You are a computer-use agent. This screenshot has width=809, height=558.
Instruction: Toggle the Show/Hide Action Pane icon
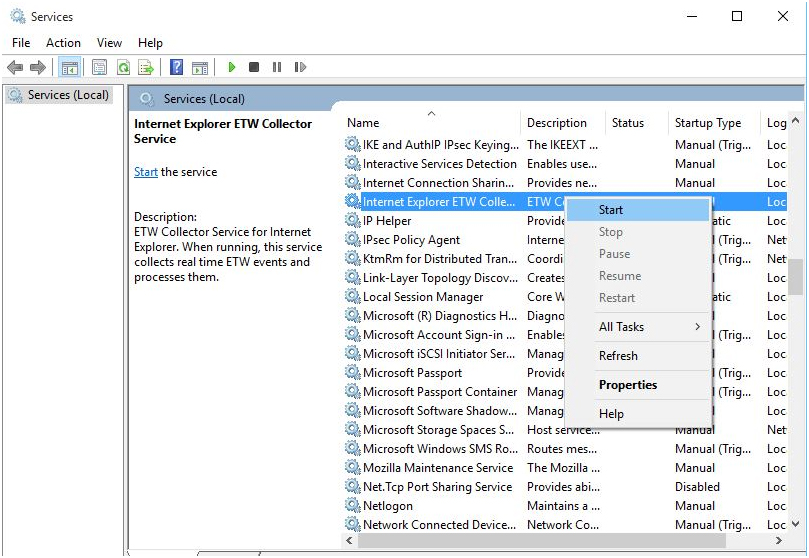[200, 67]
